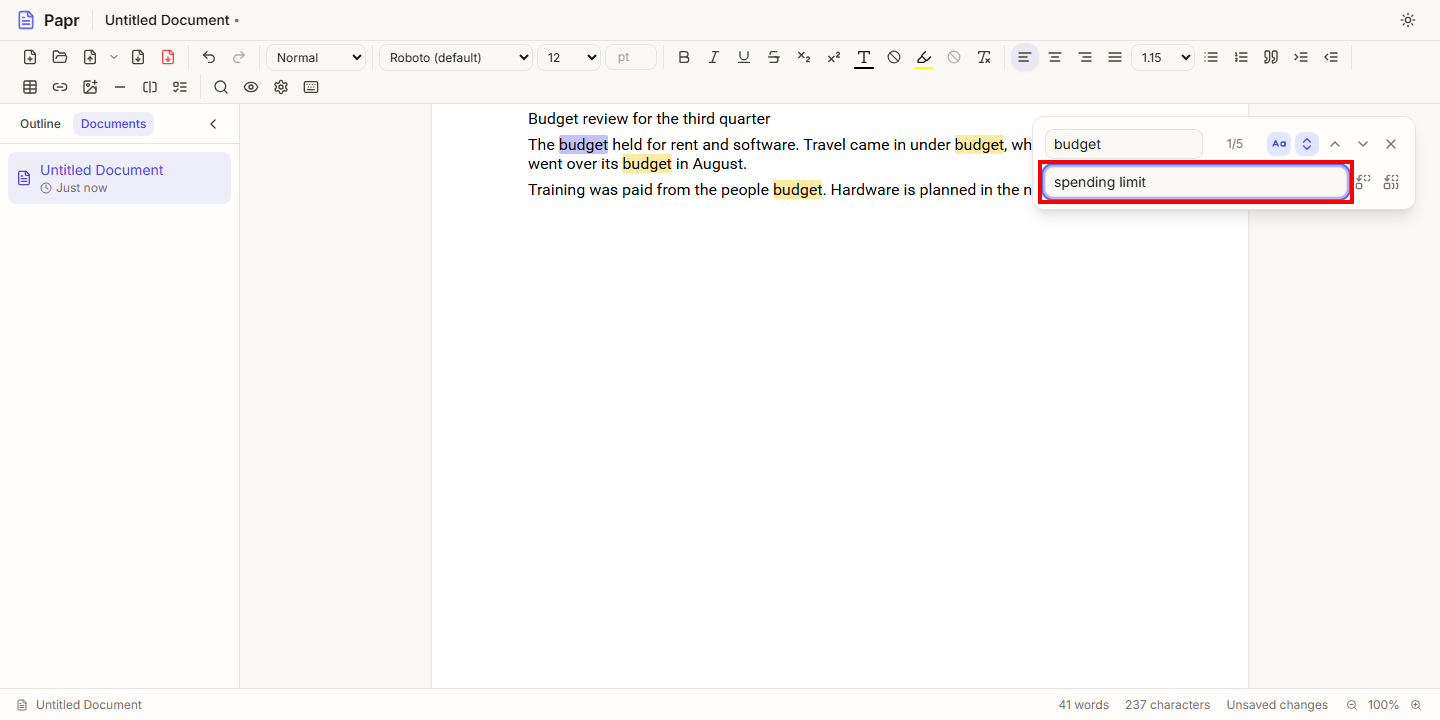Screen dimensions: 1440x720
Task: Pick text color with underlined T
Action: coord(864,57)
